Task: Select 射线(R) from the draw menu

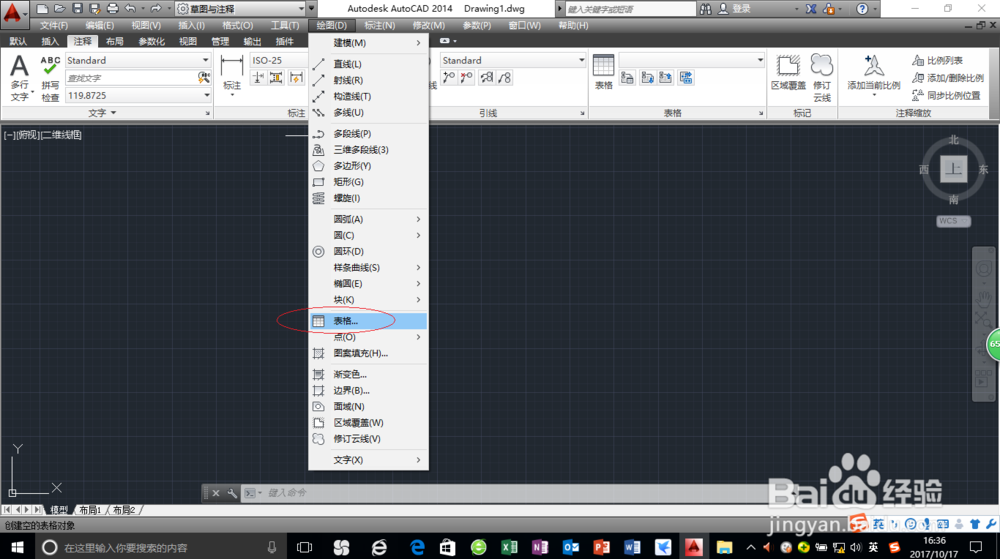Action: (368, 80)
